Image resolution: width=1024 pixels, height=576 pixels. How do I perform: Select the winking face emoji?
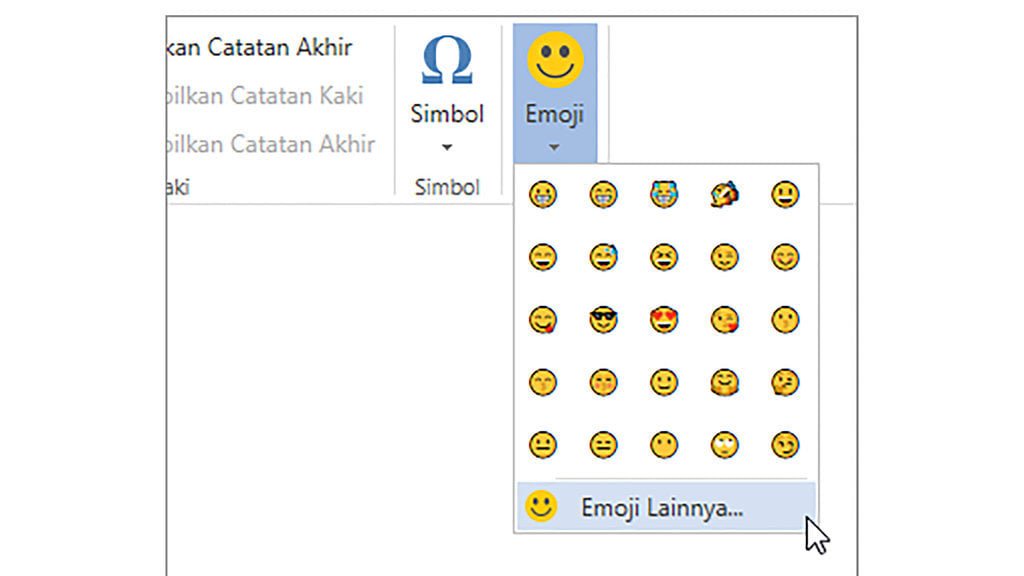(x=725, y=256)
